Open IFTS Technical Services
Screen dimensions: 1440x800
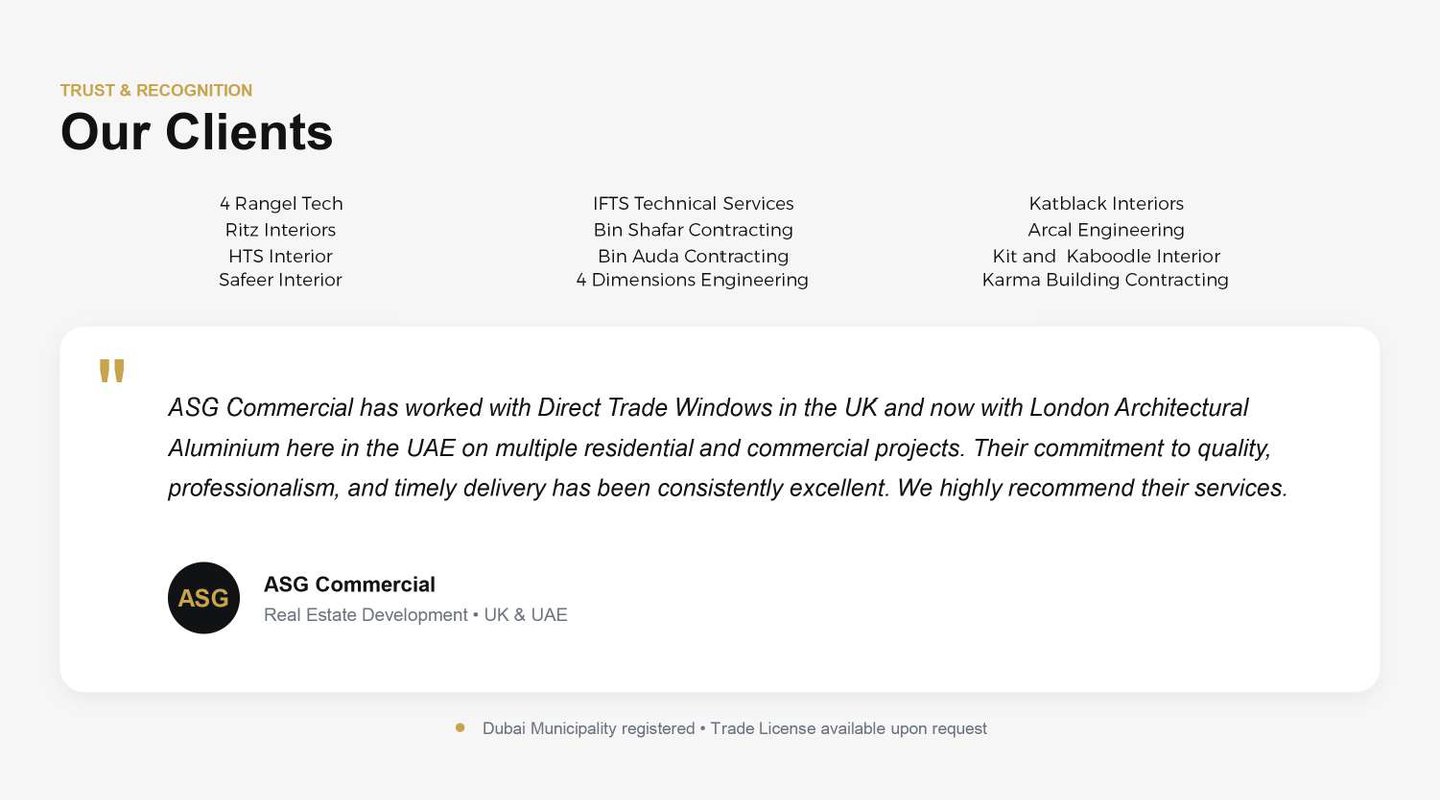(693, 204)
